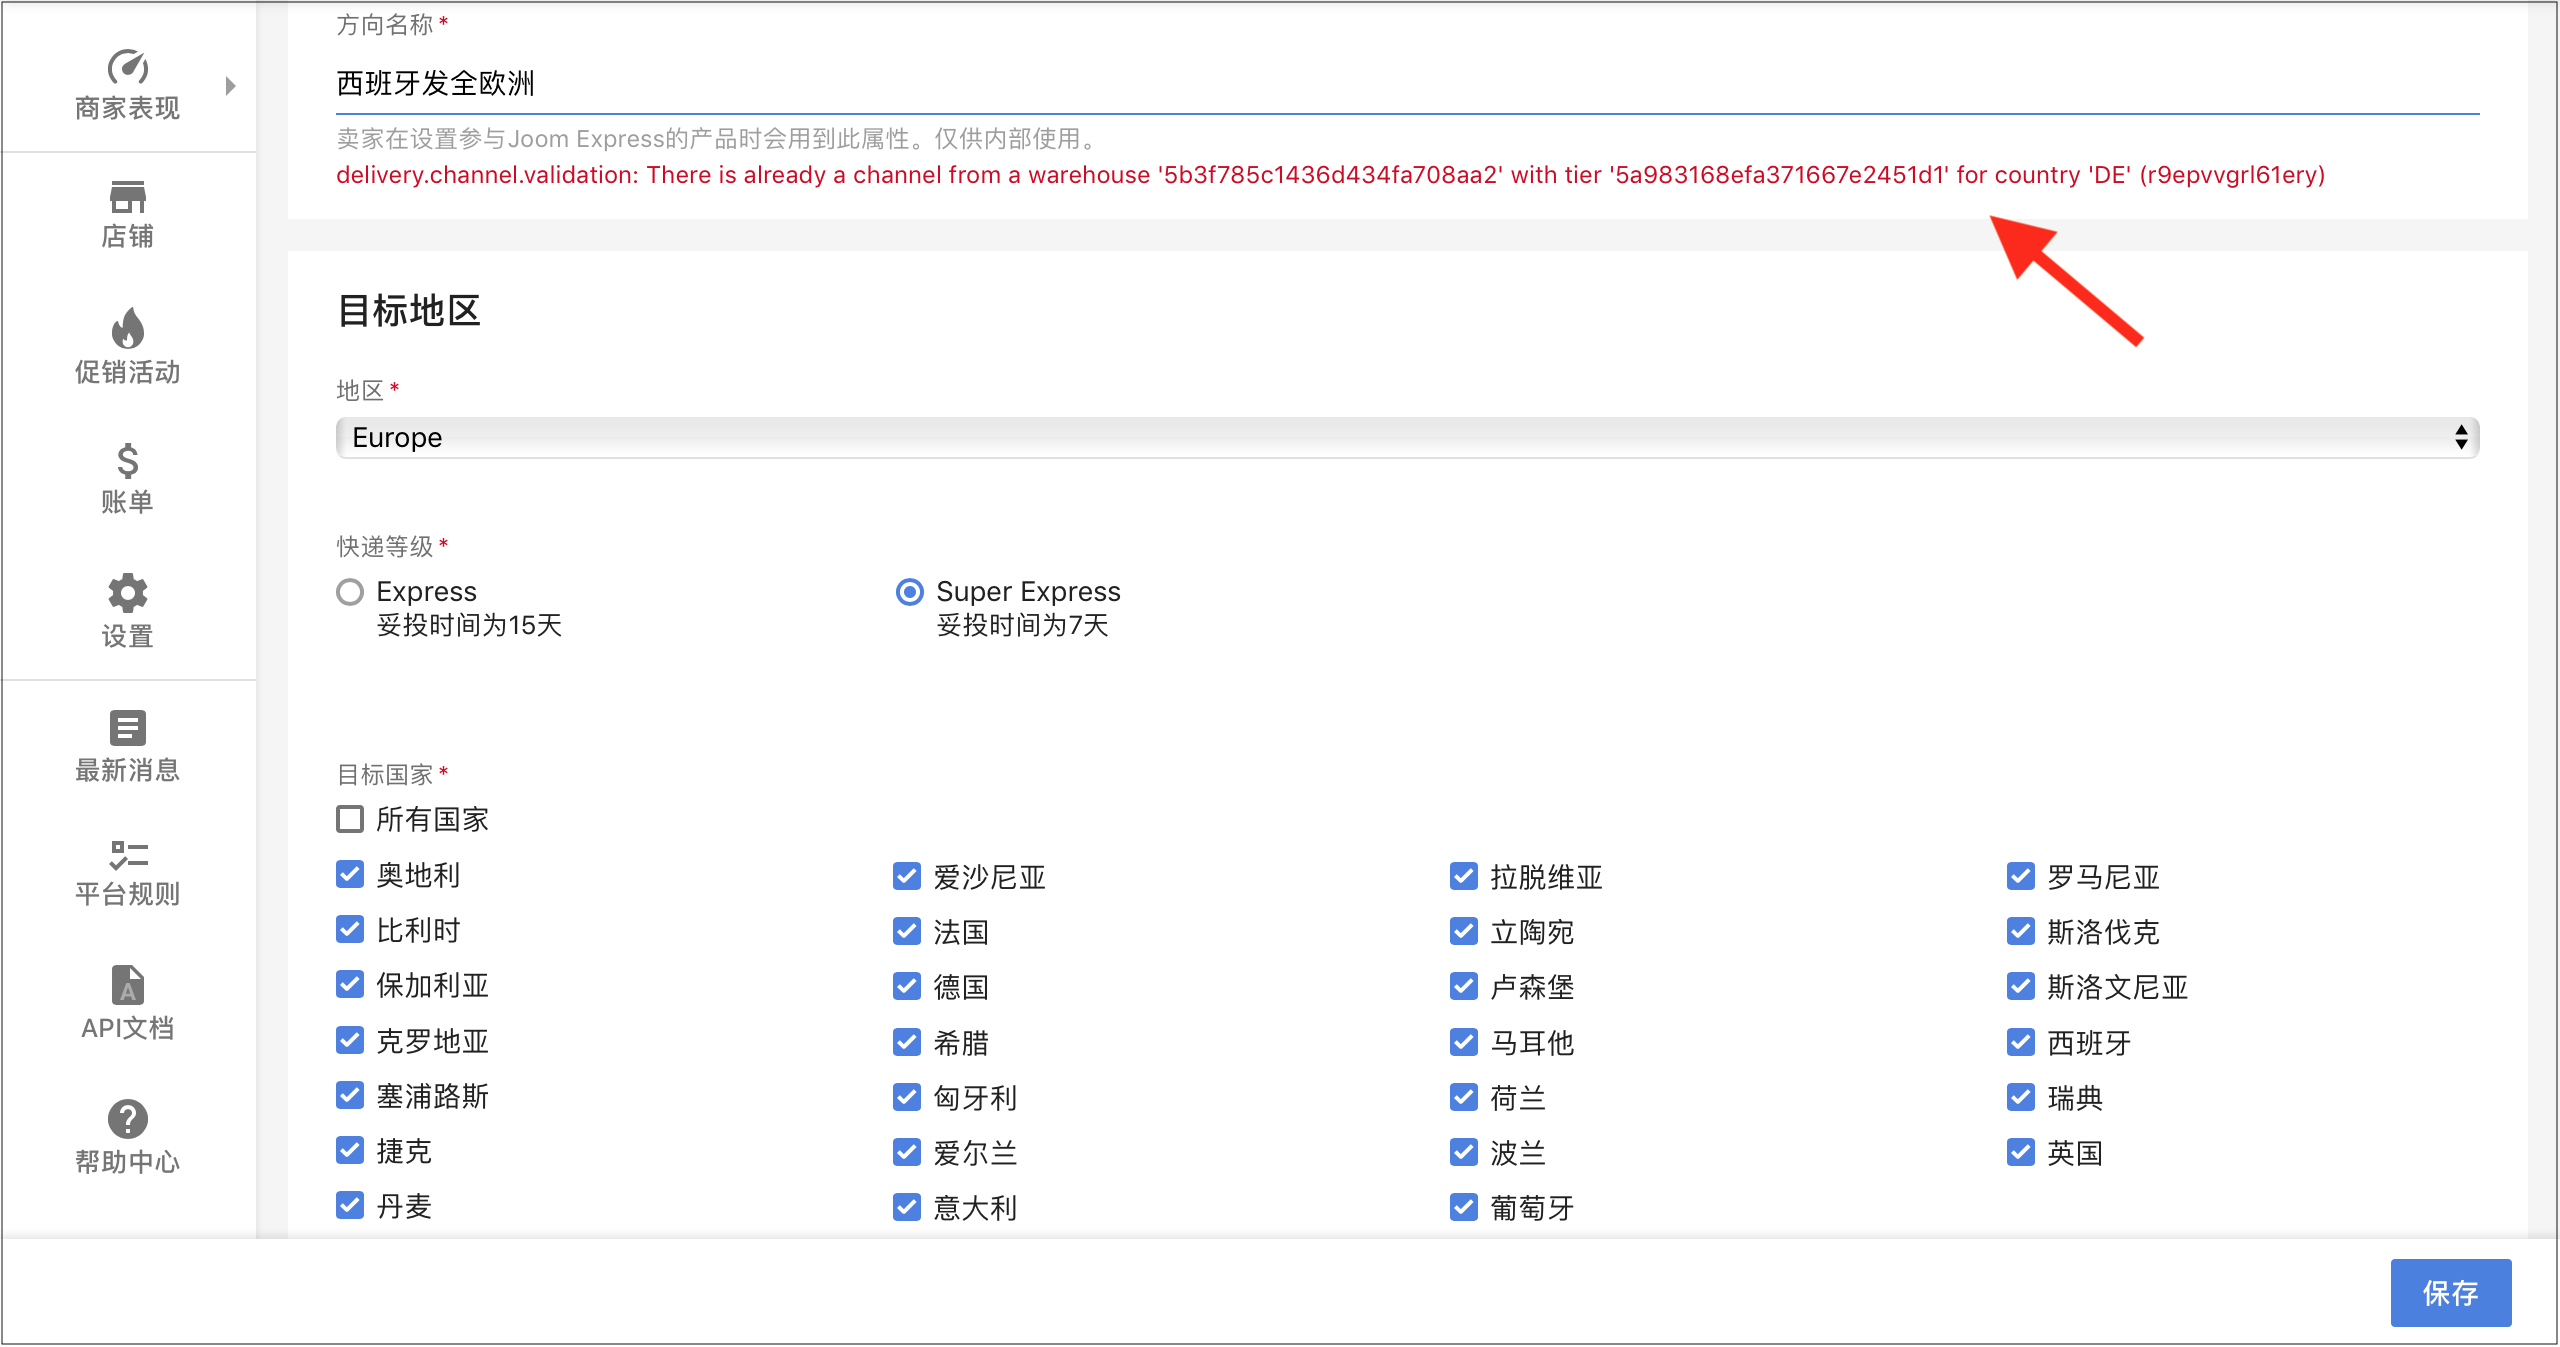Click the 保存 button

[2450, 1293]
